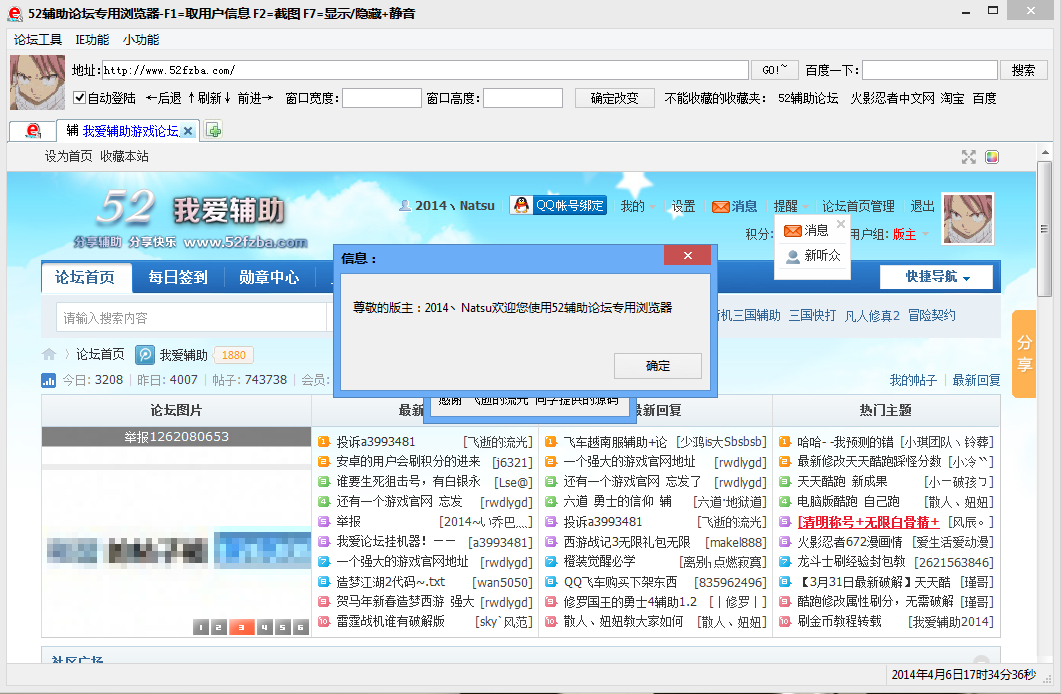Screen dimensions: 1061x694
Task: Open 我的帖子 link
Action: 913,380
